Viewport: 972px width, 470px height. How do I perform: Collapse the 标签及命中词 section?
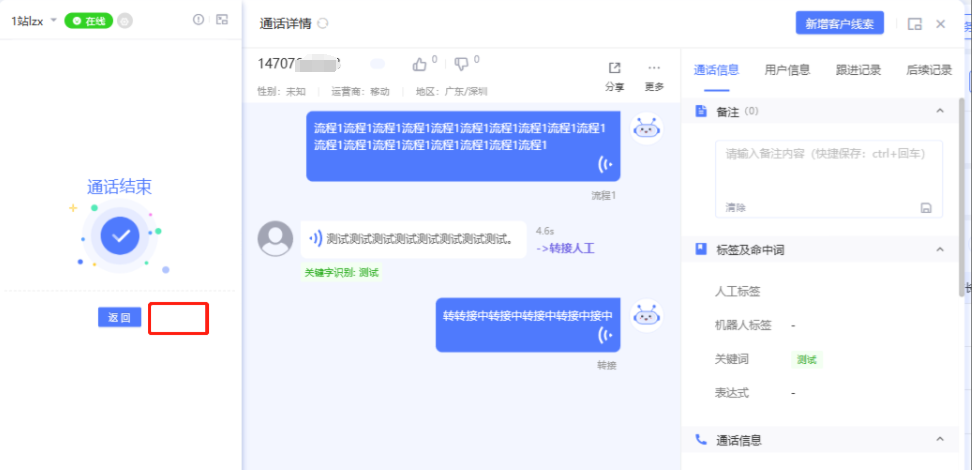pyautogui.click(x=939, y=249)
